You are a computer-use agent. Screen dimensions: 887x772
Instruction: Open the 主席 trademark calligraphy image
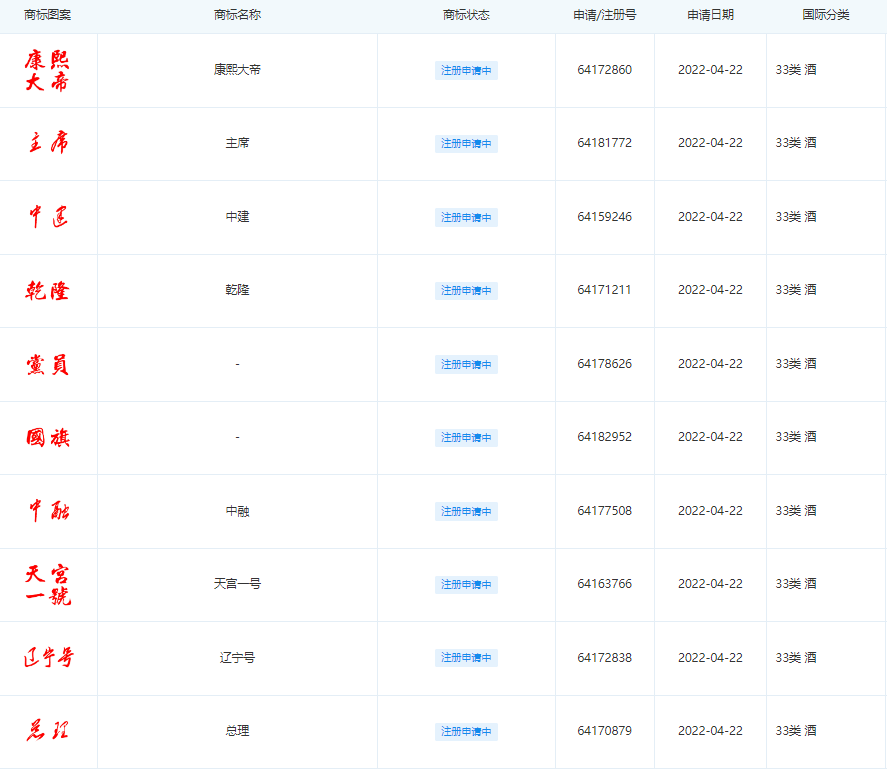click(x=48, y=143)
